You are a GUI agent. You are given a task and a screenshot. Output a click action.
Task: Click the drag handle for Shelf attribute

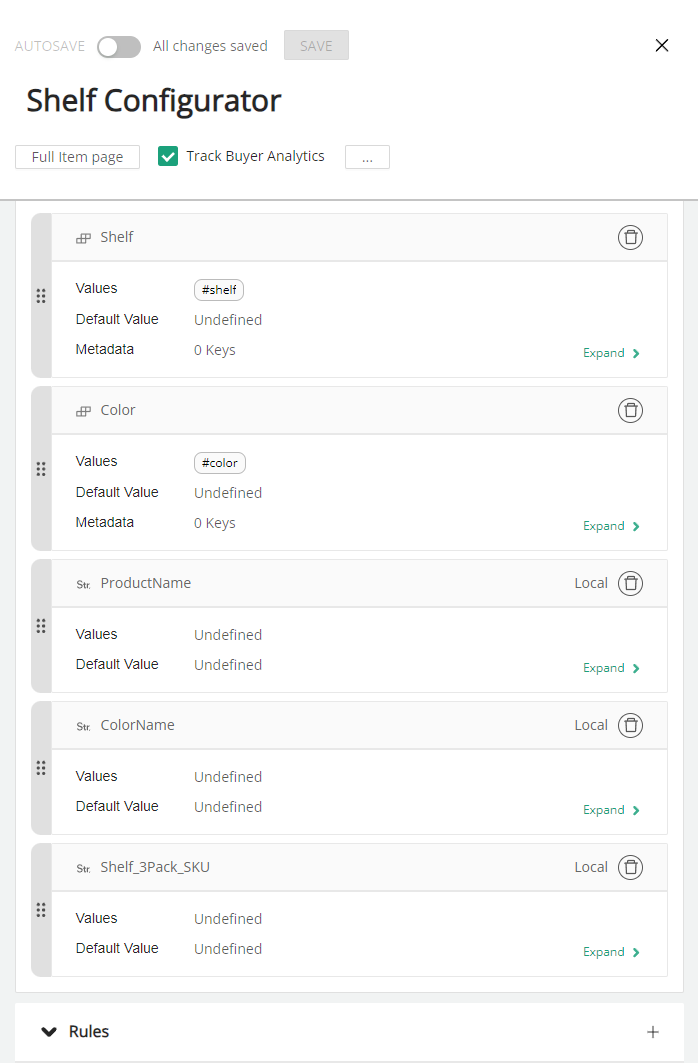tap(41, 296)
